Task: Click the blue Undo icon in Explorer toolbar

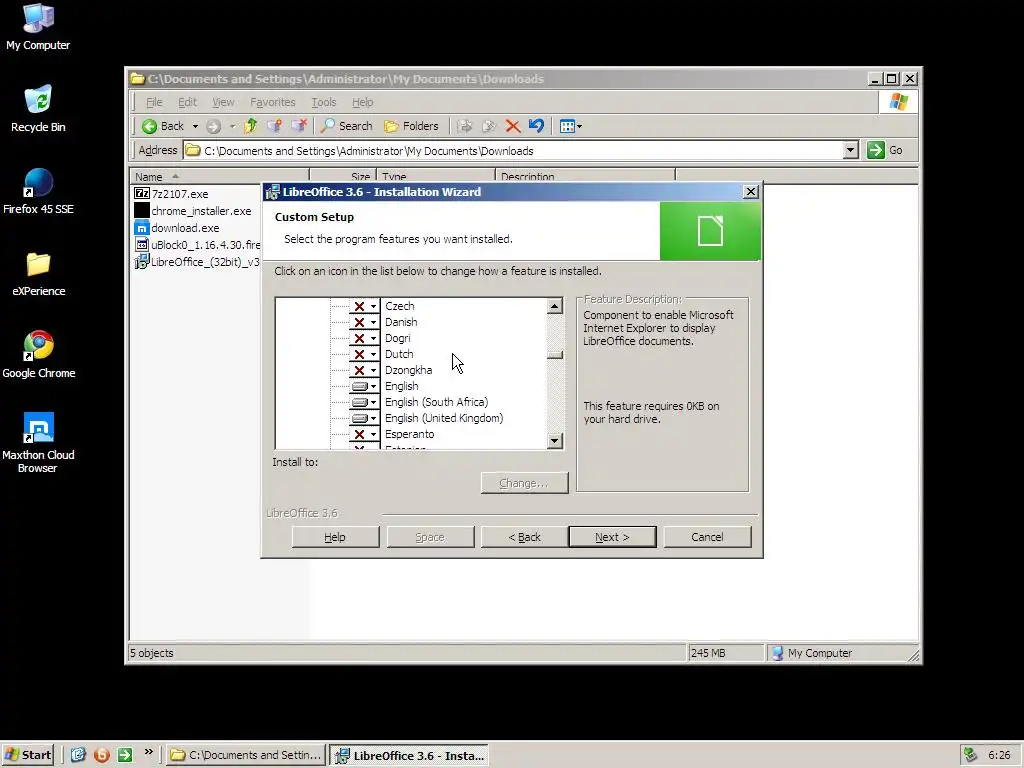Action: tap(536, 126)
